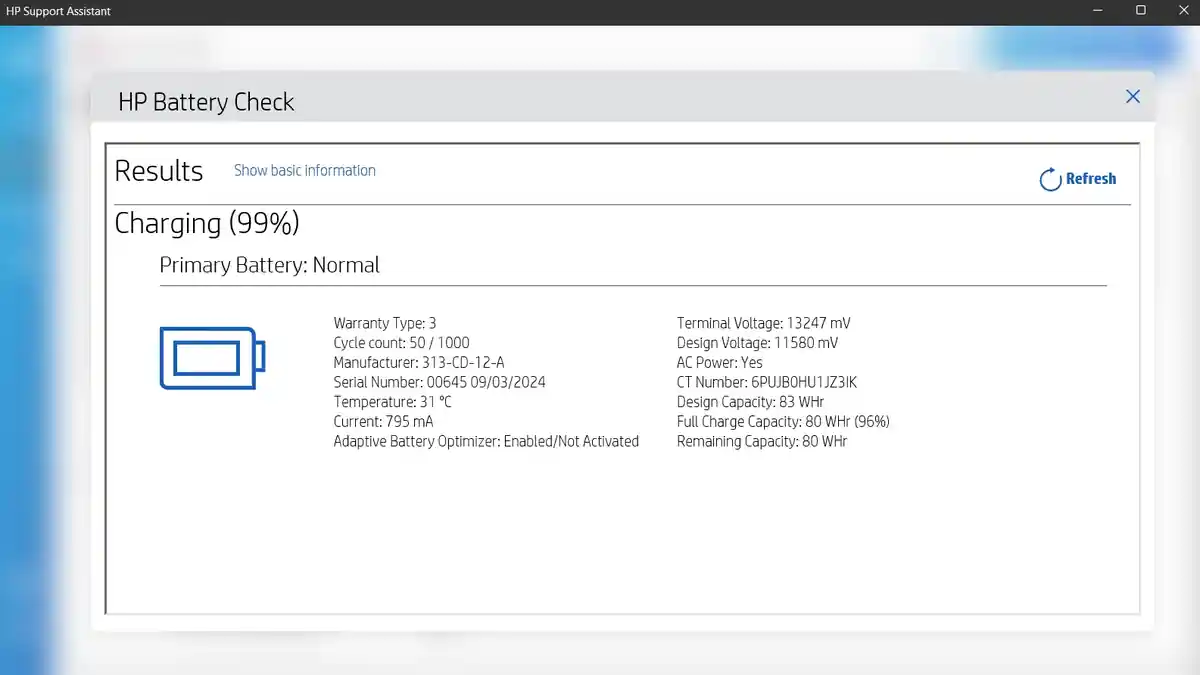Click the HP Battery Check dialog title
The width and height of the screenshot is (1200, 675).
[206, 102]
